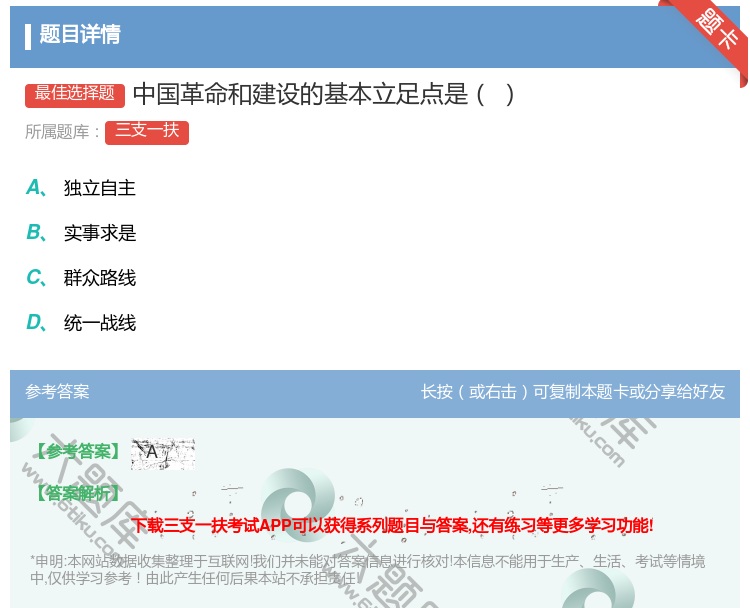Click the 最佳选择题 question type badge

(75, 95)
